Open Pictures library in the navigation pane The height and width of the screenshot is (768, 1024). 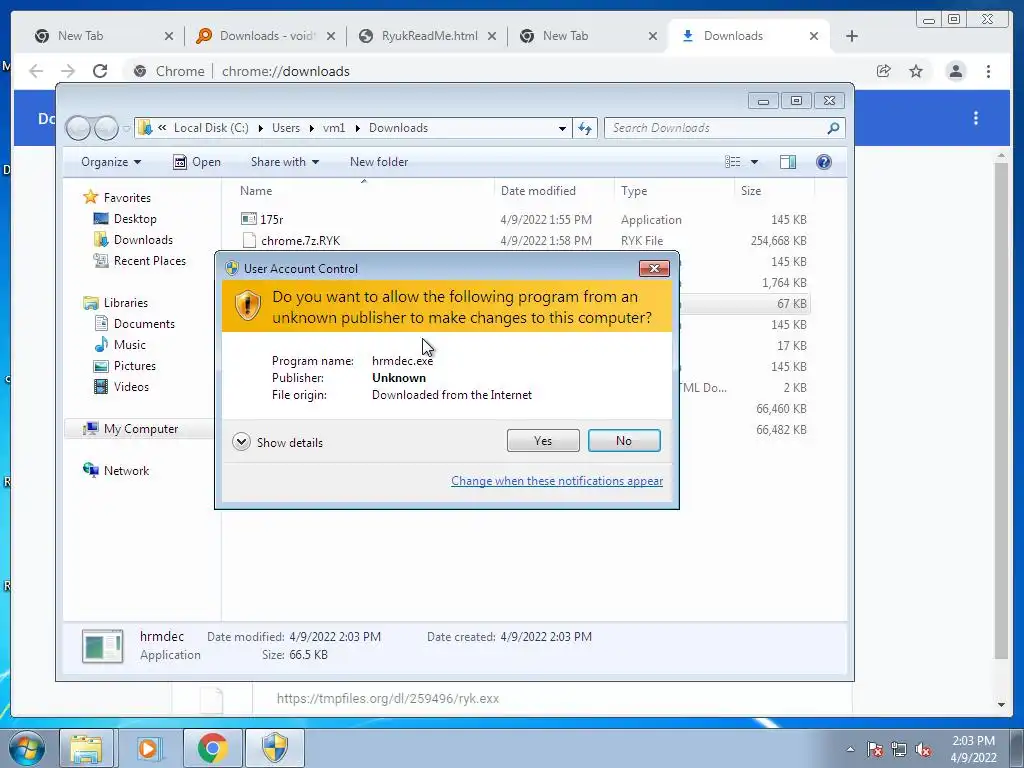click(x=125, y=366)
